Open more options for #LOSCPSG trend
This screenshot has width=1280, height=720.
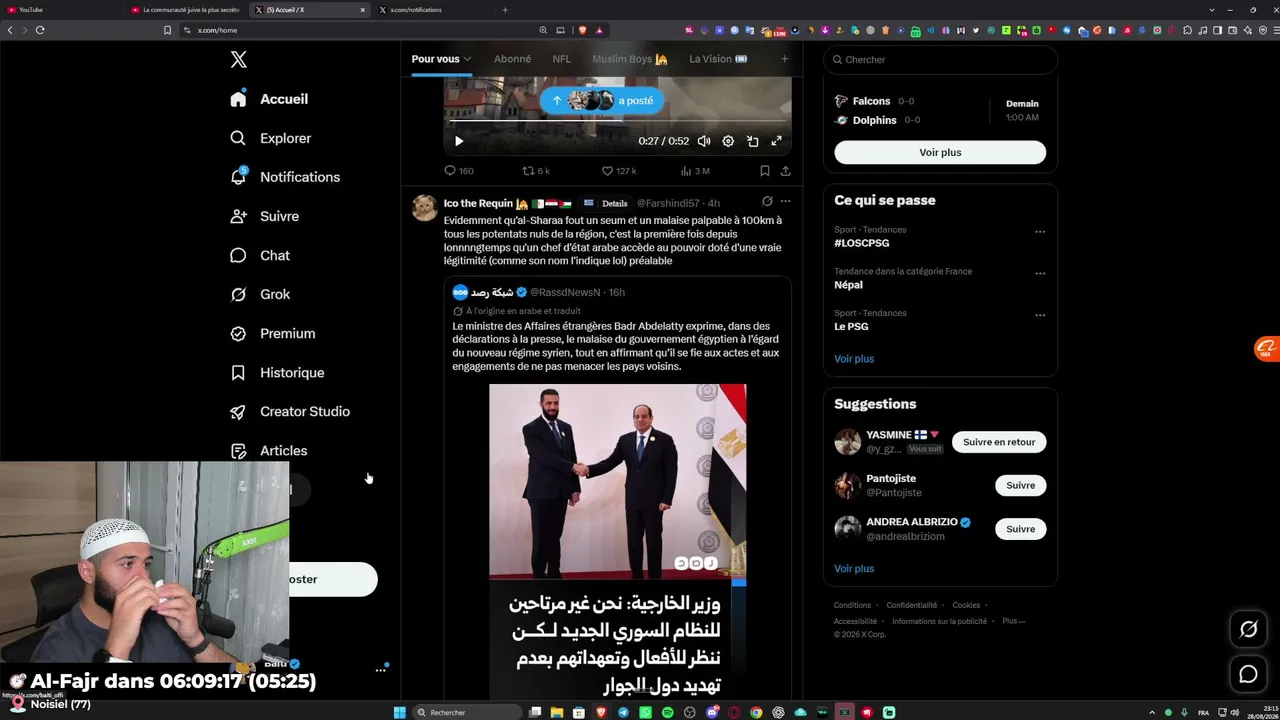1040,232
